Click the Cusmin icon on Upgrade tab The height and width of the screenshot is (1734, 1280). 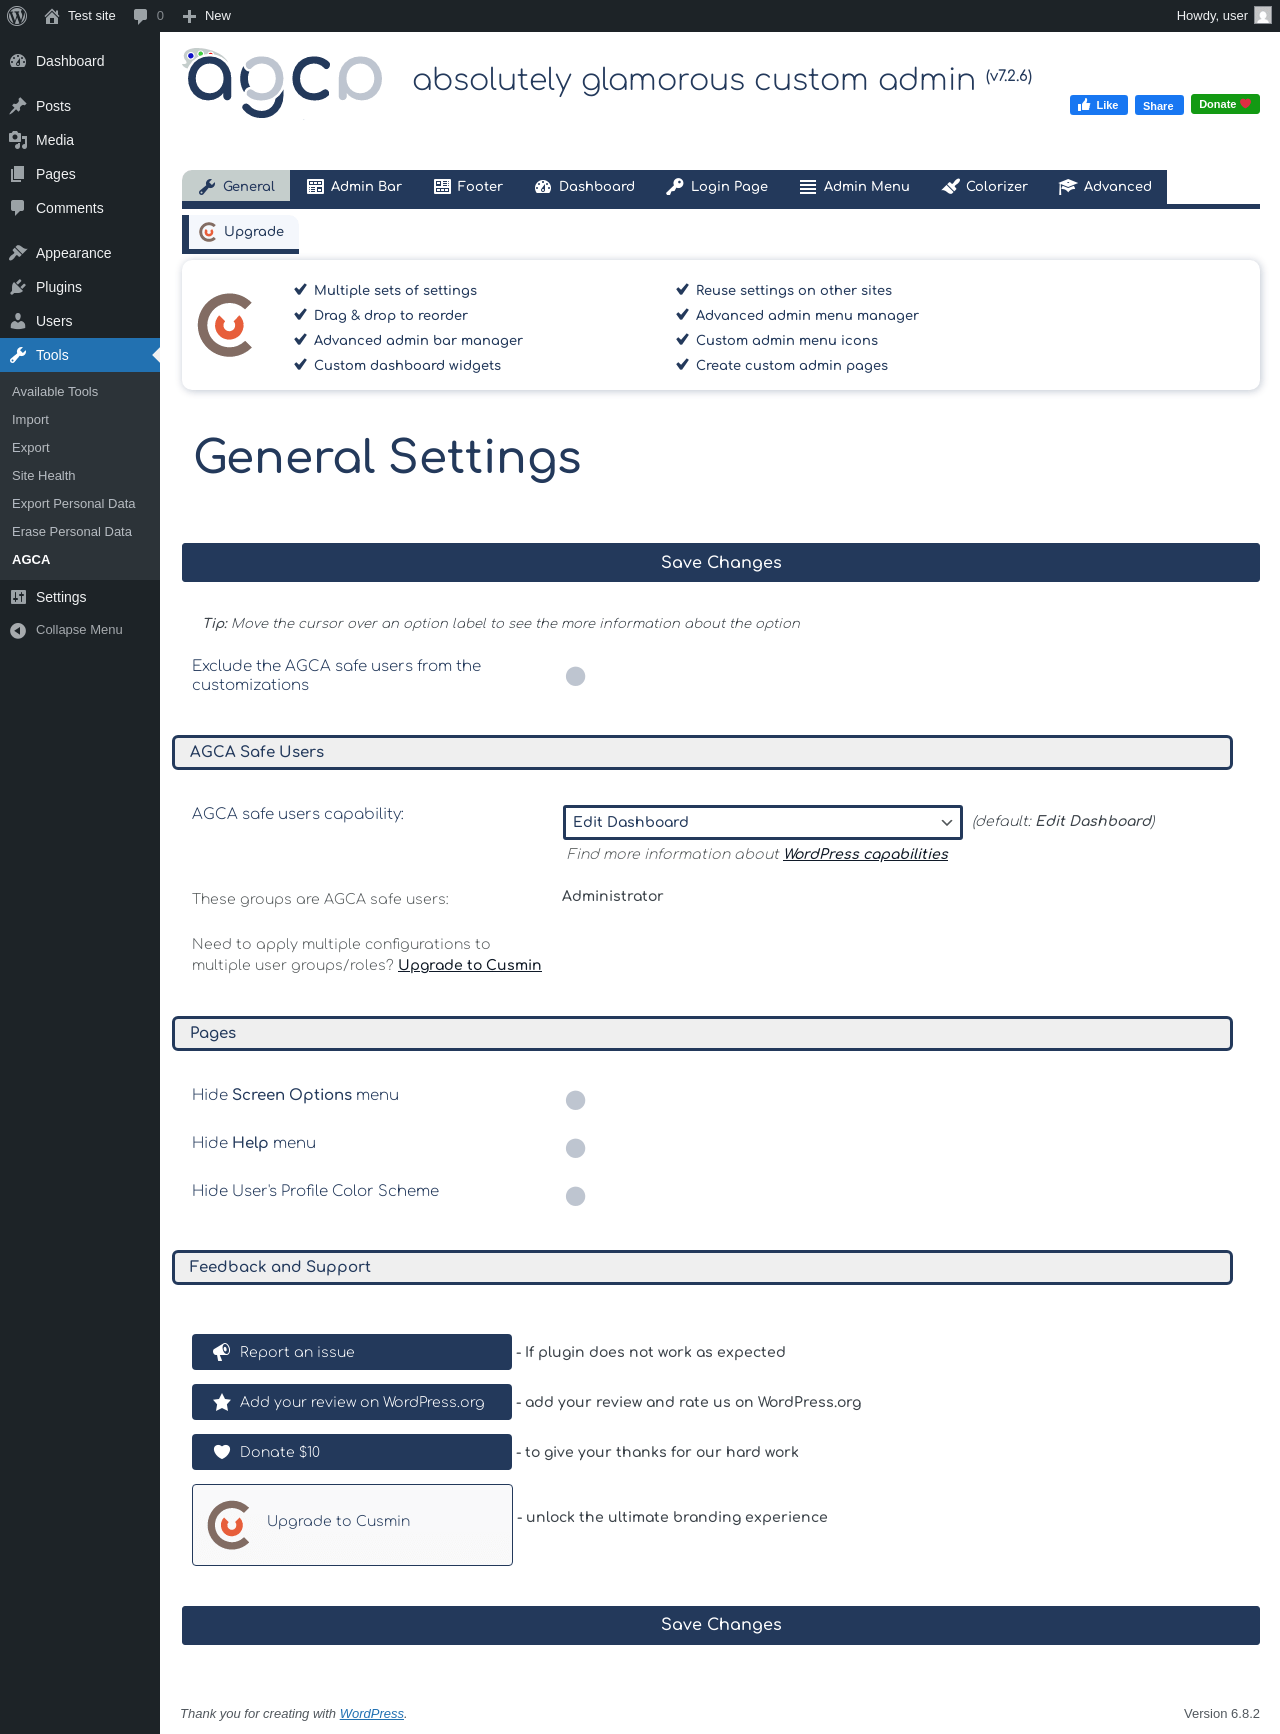208,232
